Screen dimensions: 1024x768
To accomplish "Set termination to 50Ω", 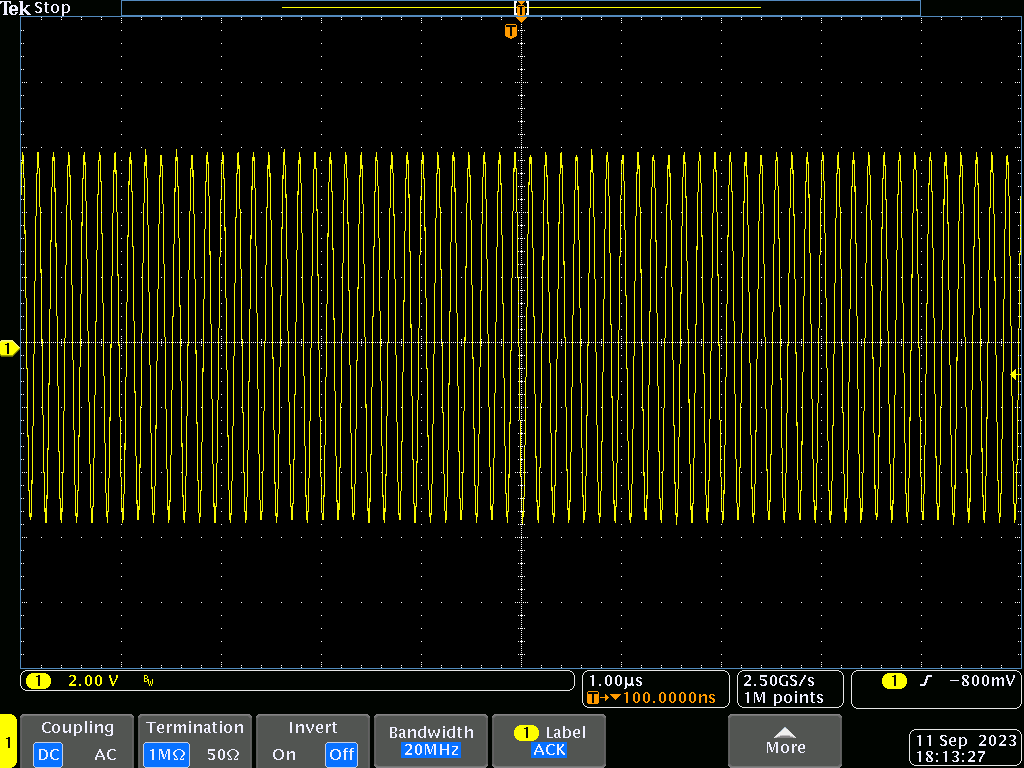I will pyautogui.click(x=222, y=755).
